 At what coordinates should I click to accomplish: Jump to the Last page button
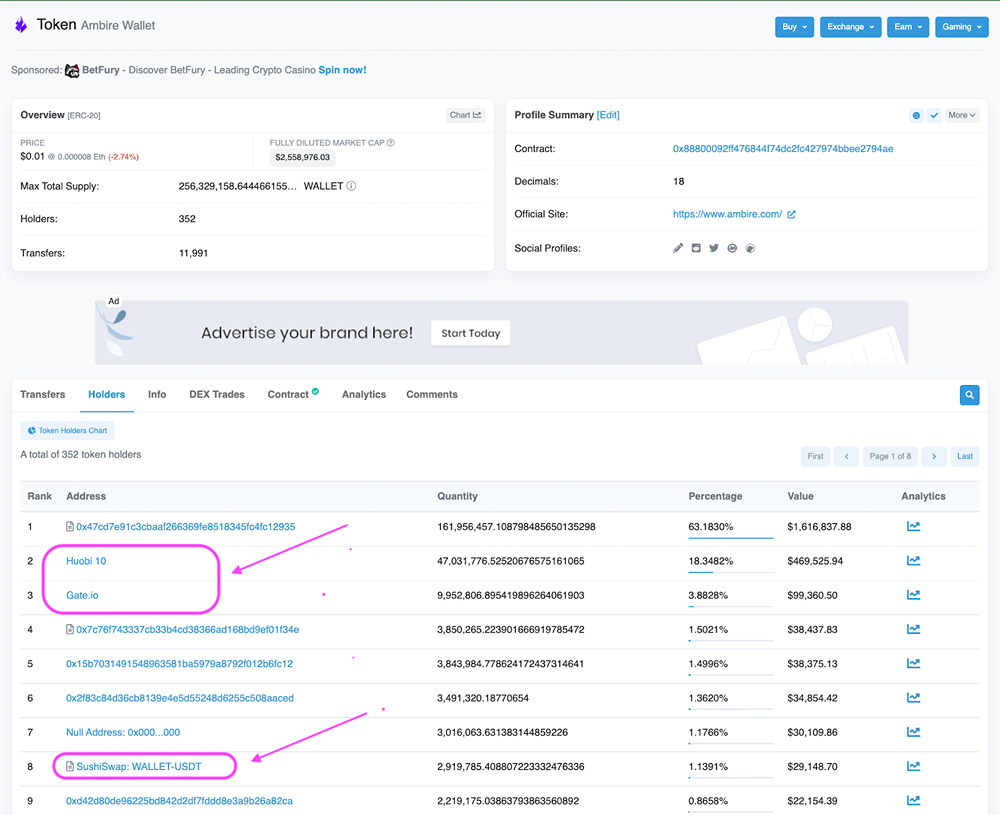click(x=965, y=456)
